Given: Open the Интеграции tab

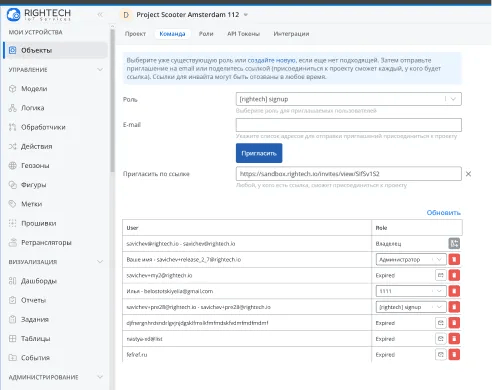Looking at the screenshot, I should 291,34.
